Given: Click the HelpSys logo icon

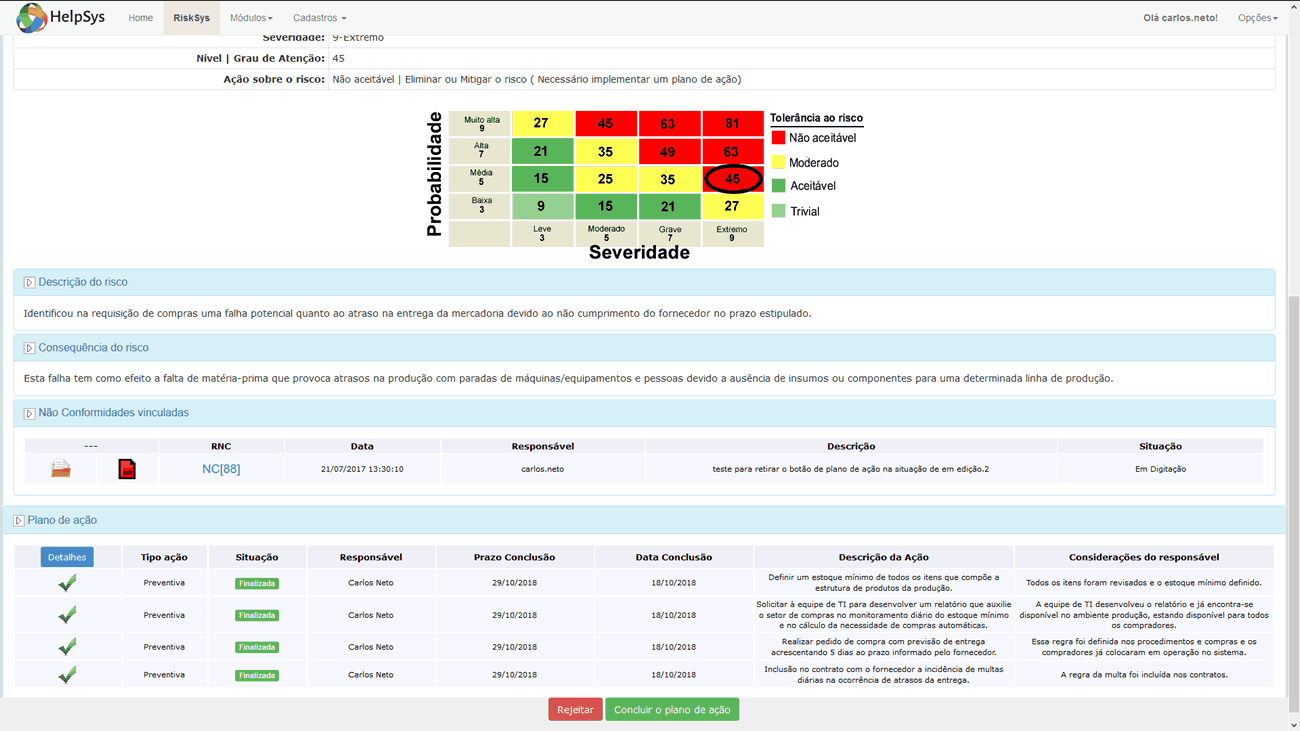Looking at the screenshot, I should (32, 18).
